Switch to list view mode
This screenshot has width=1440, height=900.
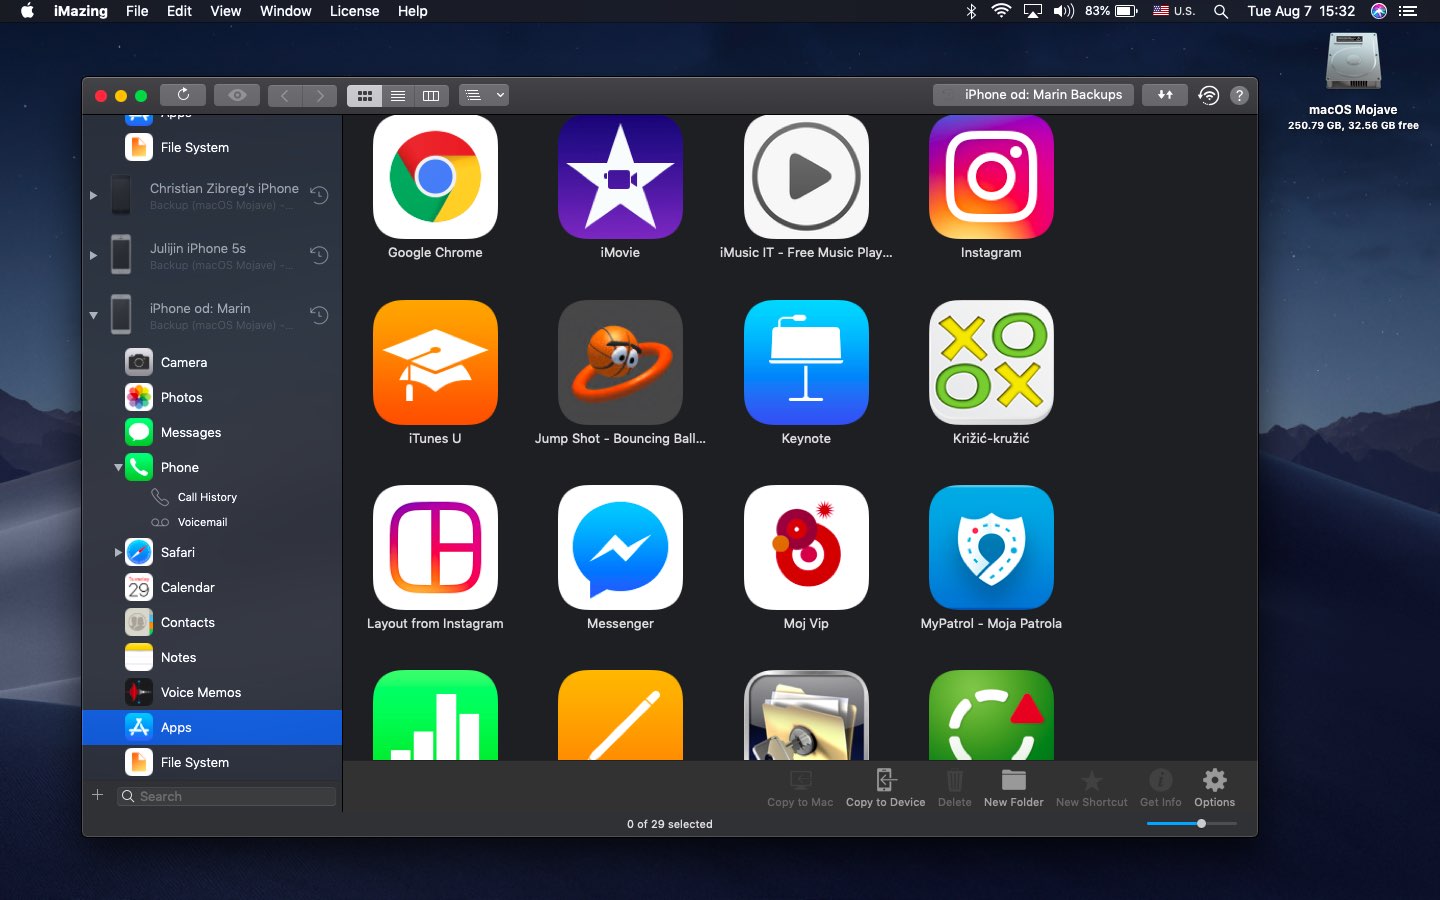tap(398, 96)
